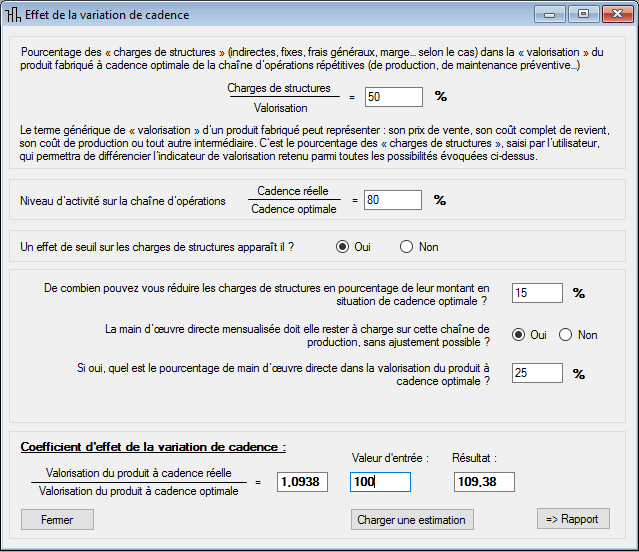
Task: Choose Oui for main d'œuvre directe mensualisée
Action: (518, 335)
